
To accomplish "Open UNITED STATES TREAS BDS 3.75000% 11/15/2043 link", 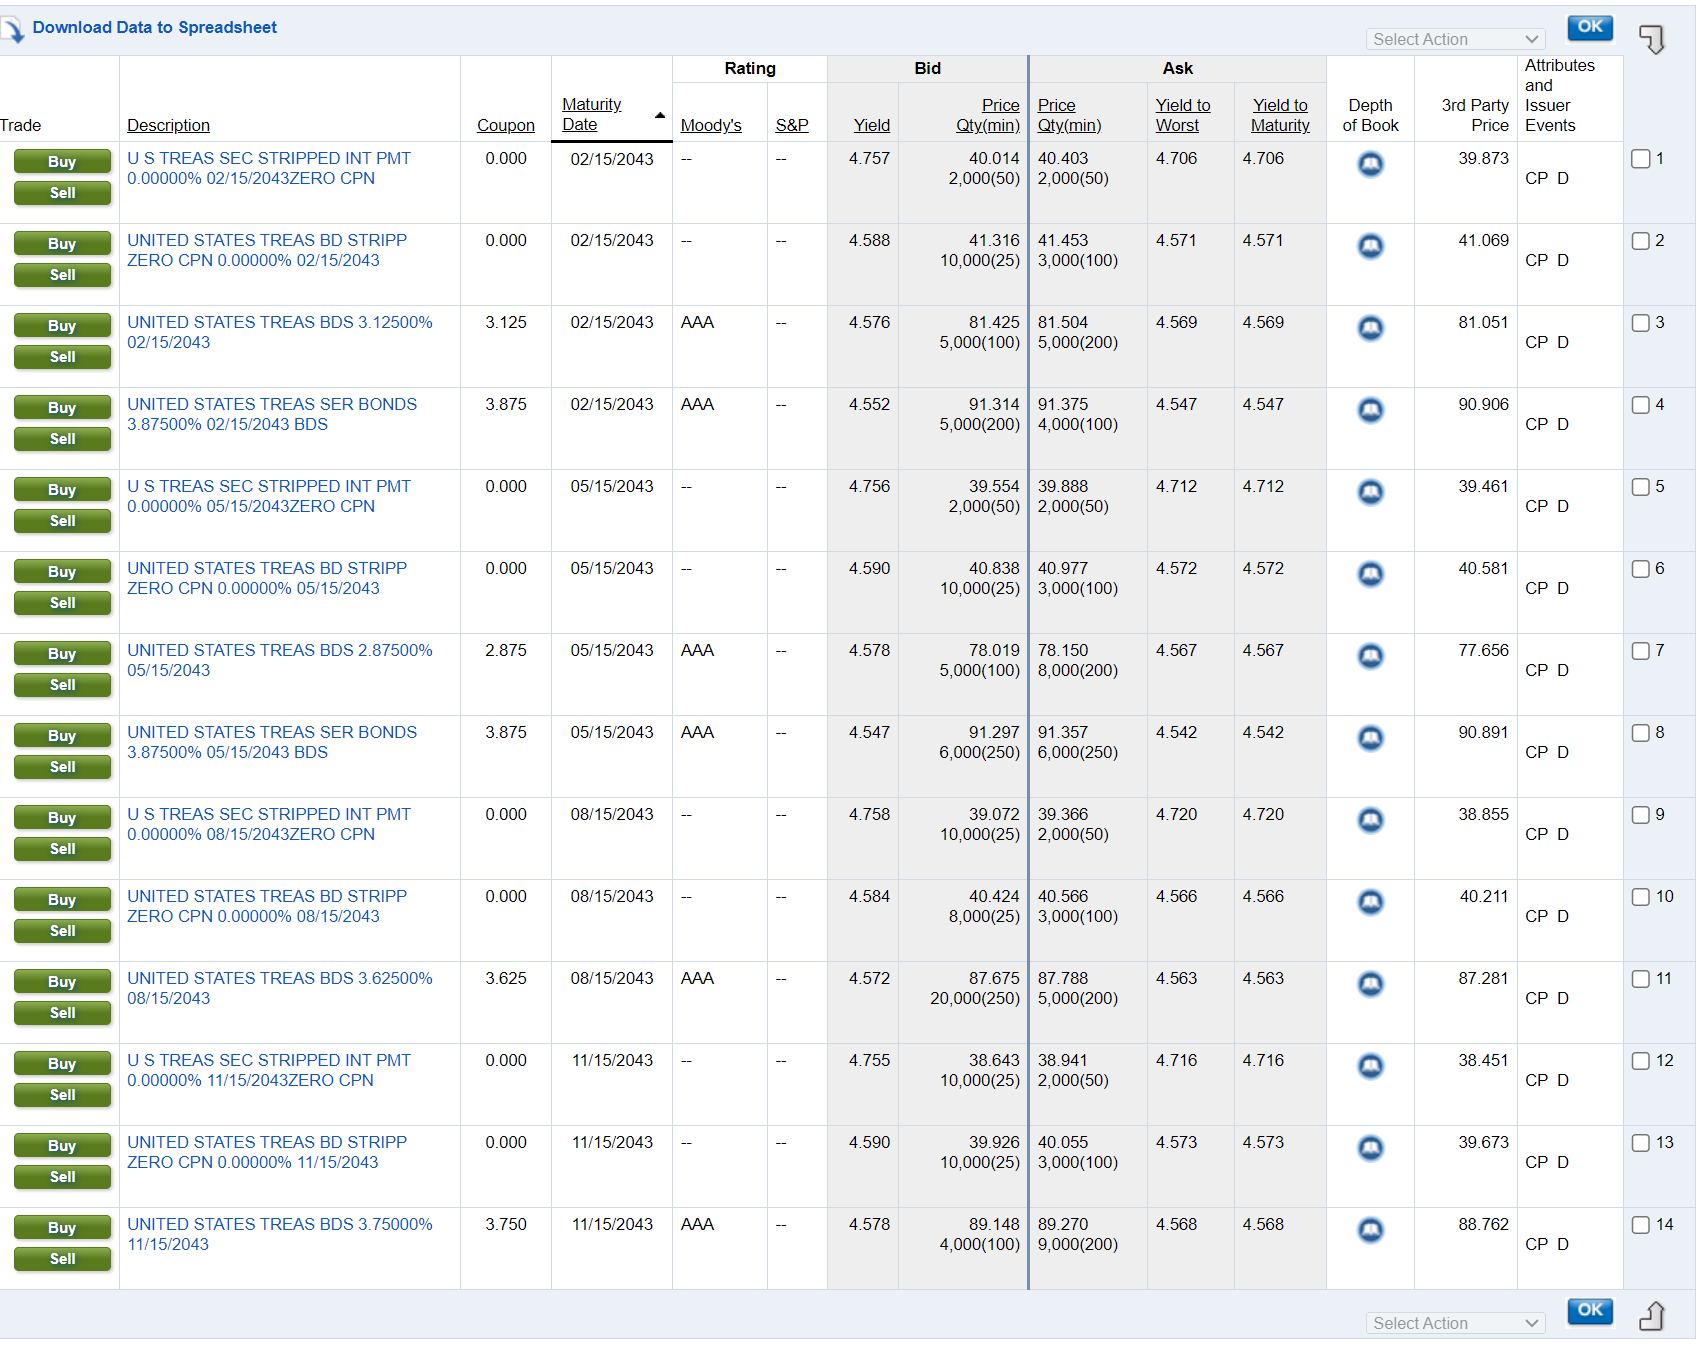I will pyautogui.click(x=280, y=1234).
